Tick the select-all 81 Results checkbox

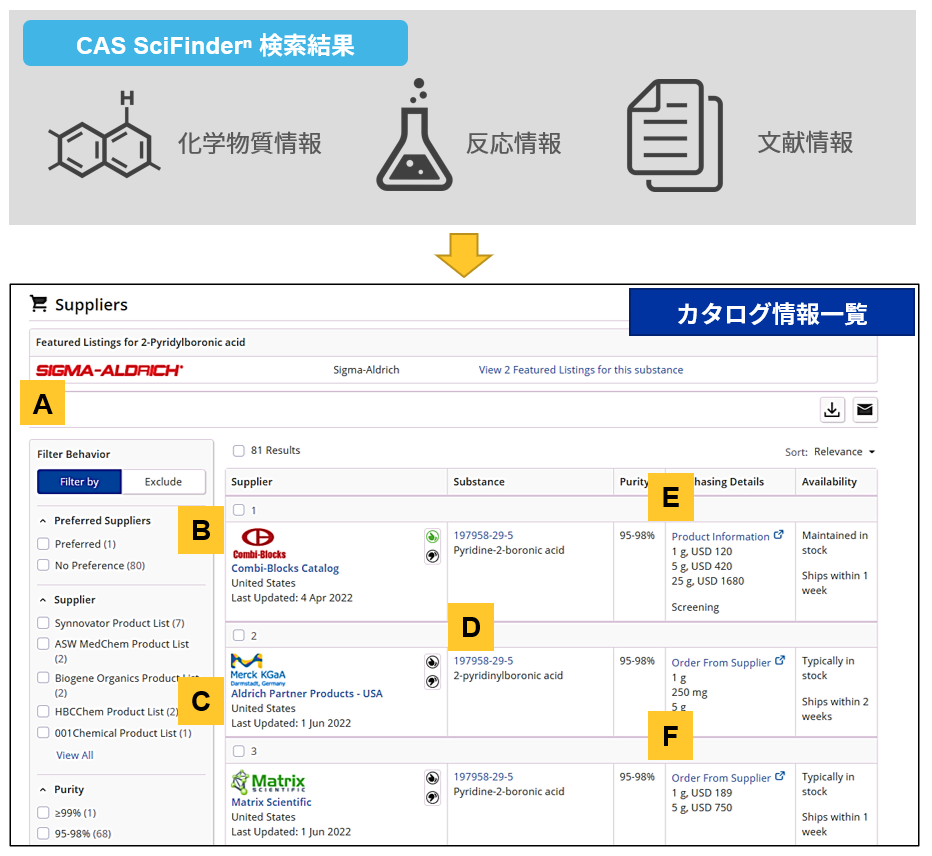point(238,451)
